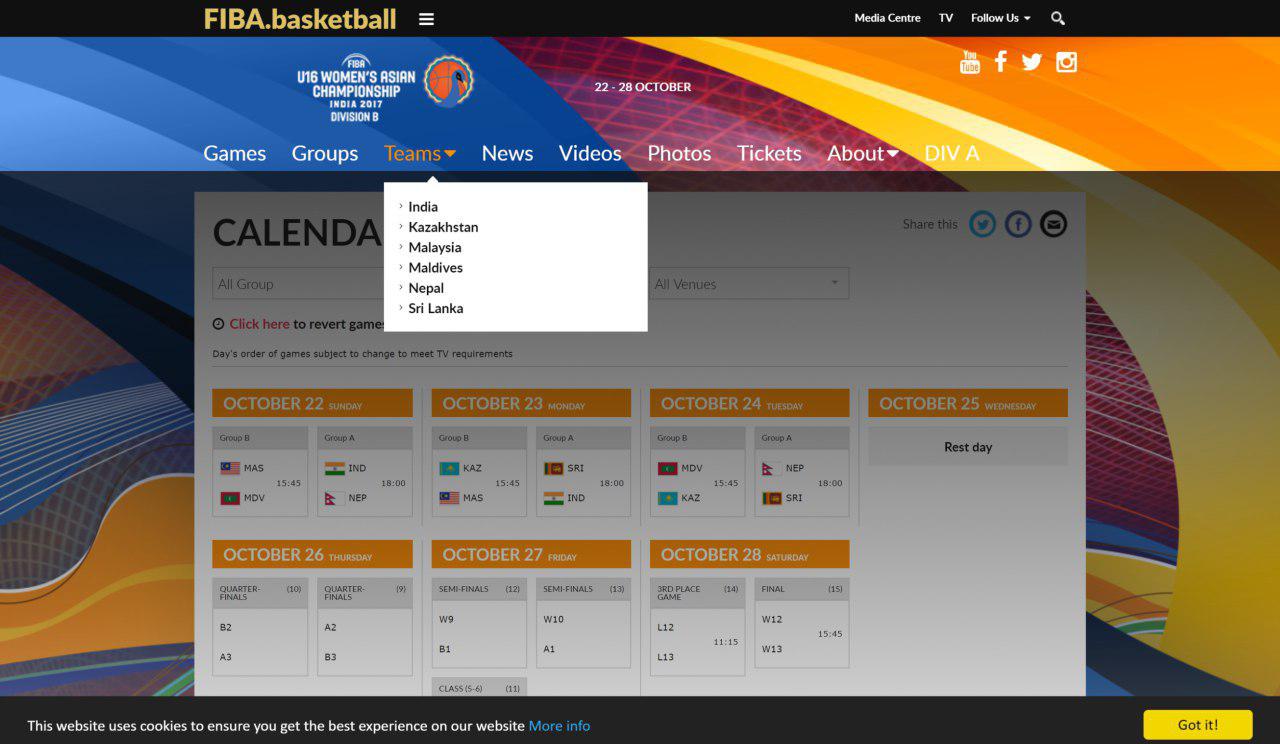This screenshot has height=744, width=1280.
Task: Share this page via Twitter circle icon
Action: [983, 224]
